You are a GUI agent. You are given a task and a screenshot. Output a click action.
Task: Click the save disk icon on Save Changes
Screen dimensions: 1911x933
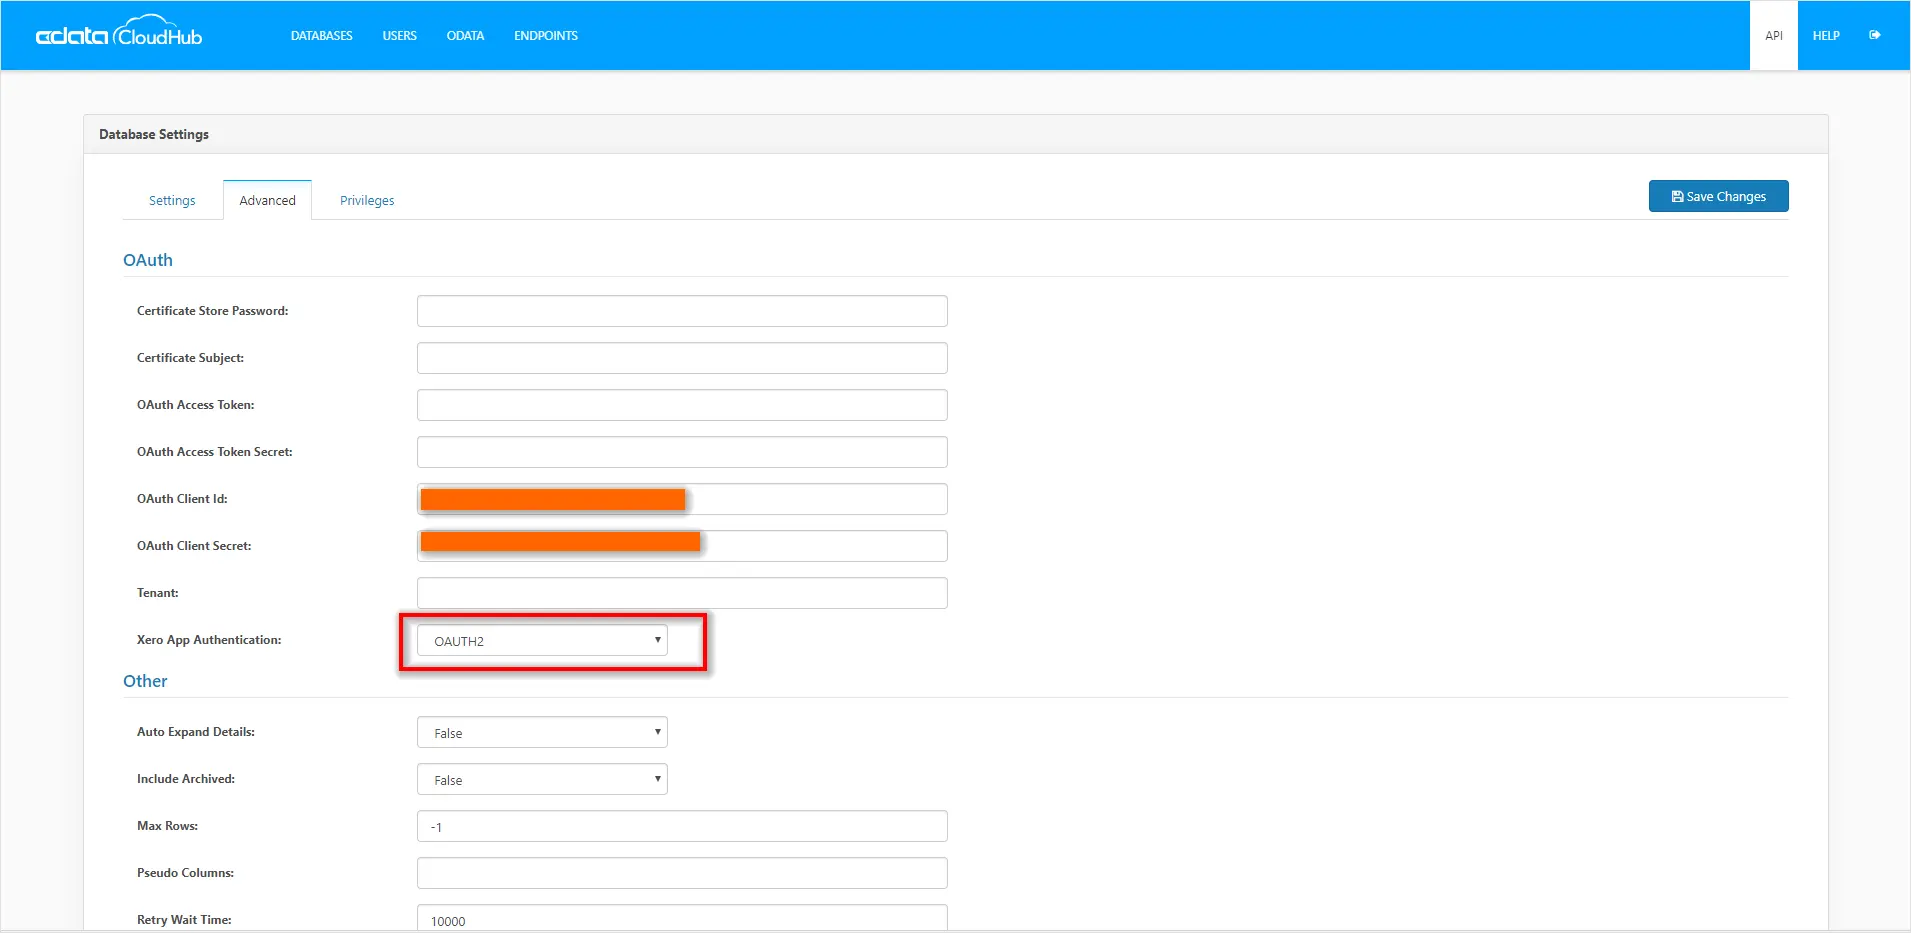[x=1677, y=195]
